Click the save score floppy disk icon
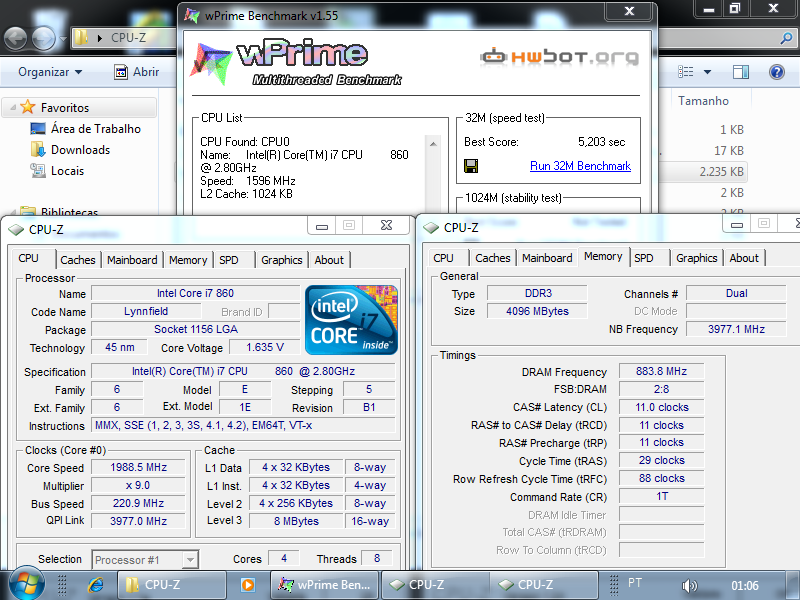The width and height of the screenshot is (800, 600). pos(471,166)
